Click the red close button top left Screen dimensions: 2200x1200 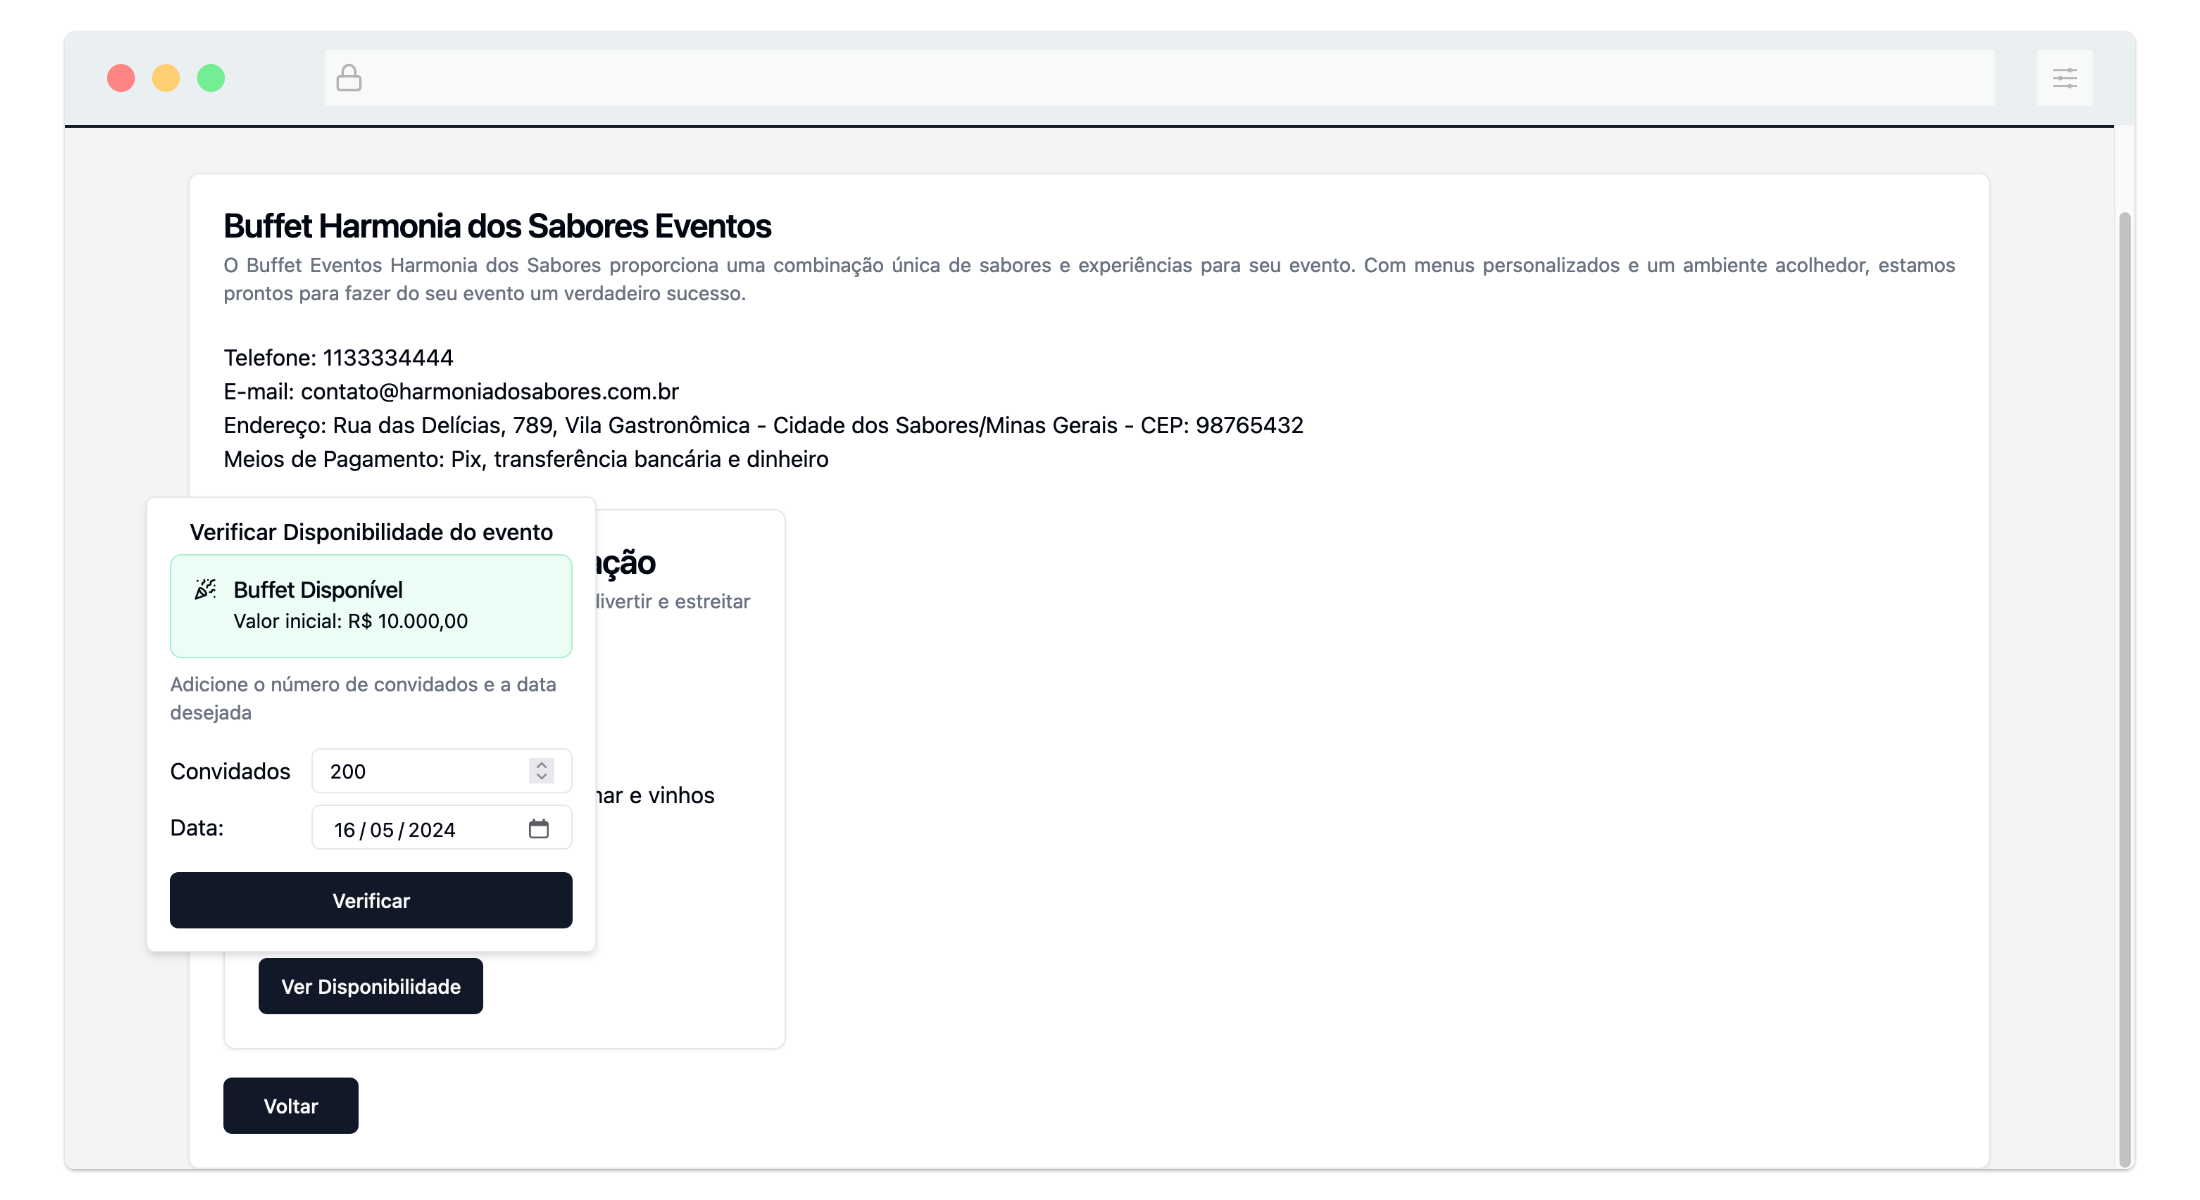[x=121, y=77]
